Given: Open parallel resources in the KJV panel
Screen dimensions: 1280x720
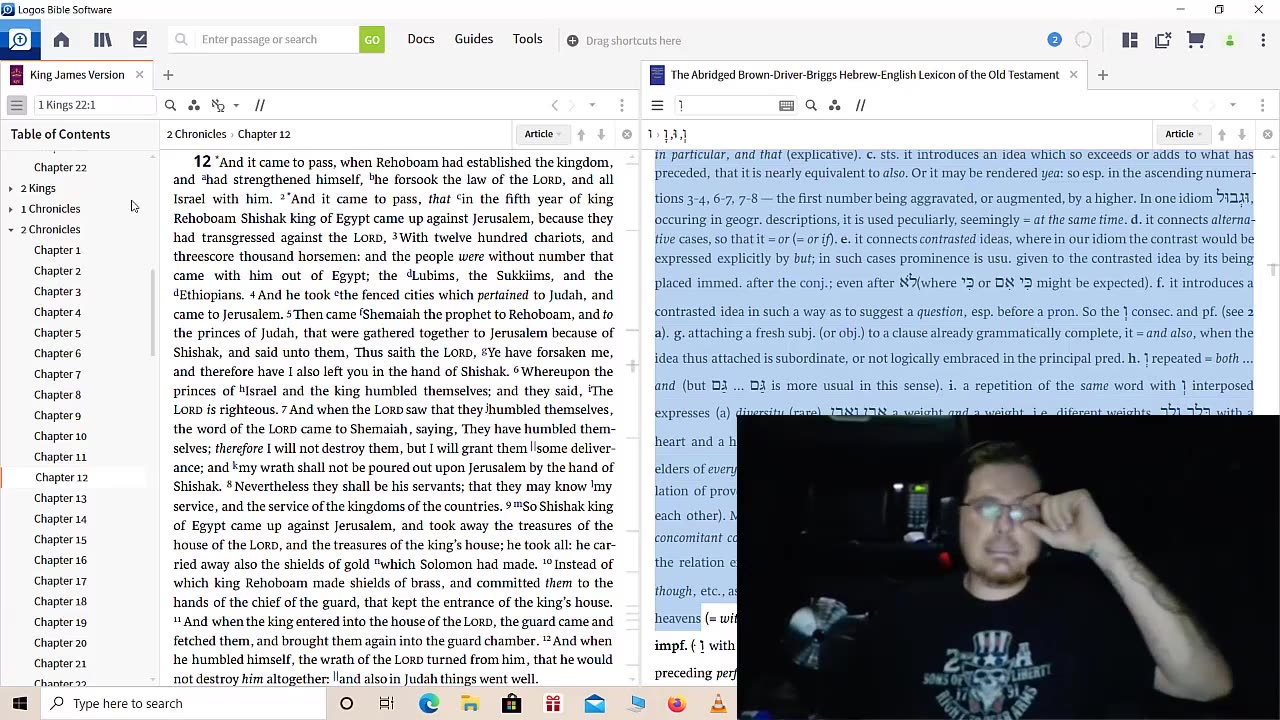Looking at the screenshot, I should tap(260, 105).
